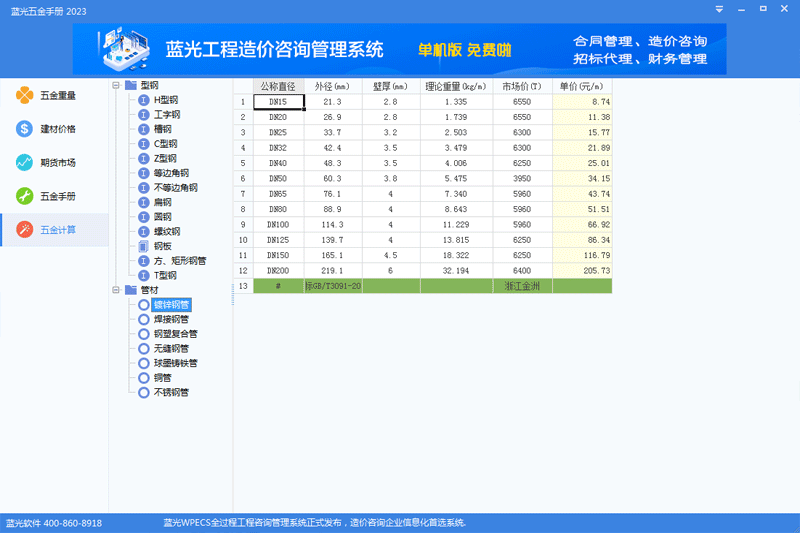Click the 钢板 sheet icon
The image size is (800, 533).
click(144, 246)
